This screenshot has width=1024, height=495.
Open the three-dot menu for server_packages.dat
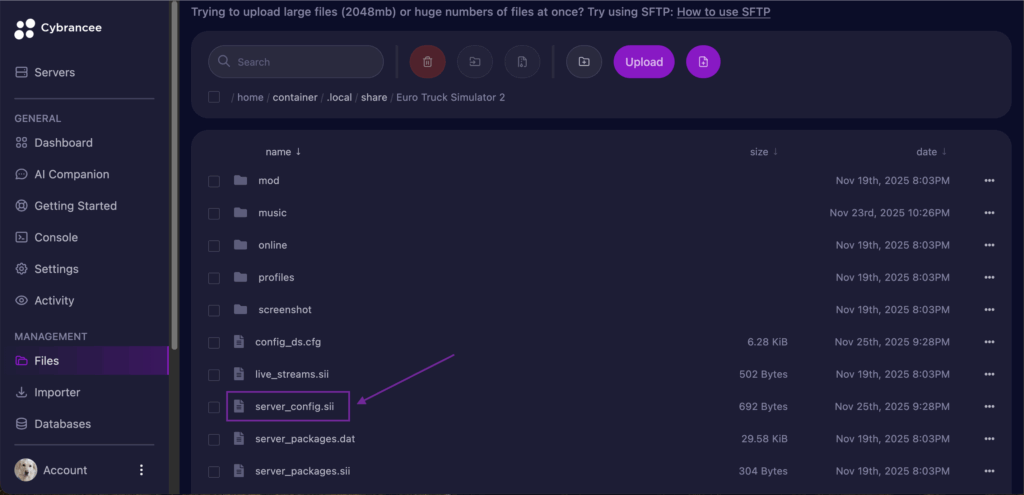(989, 439)
